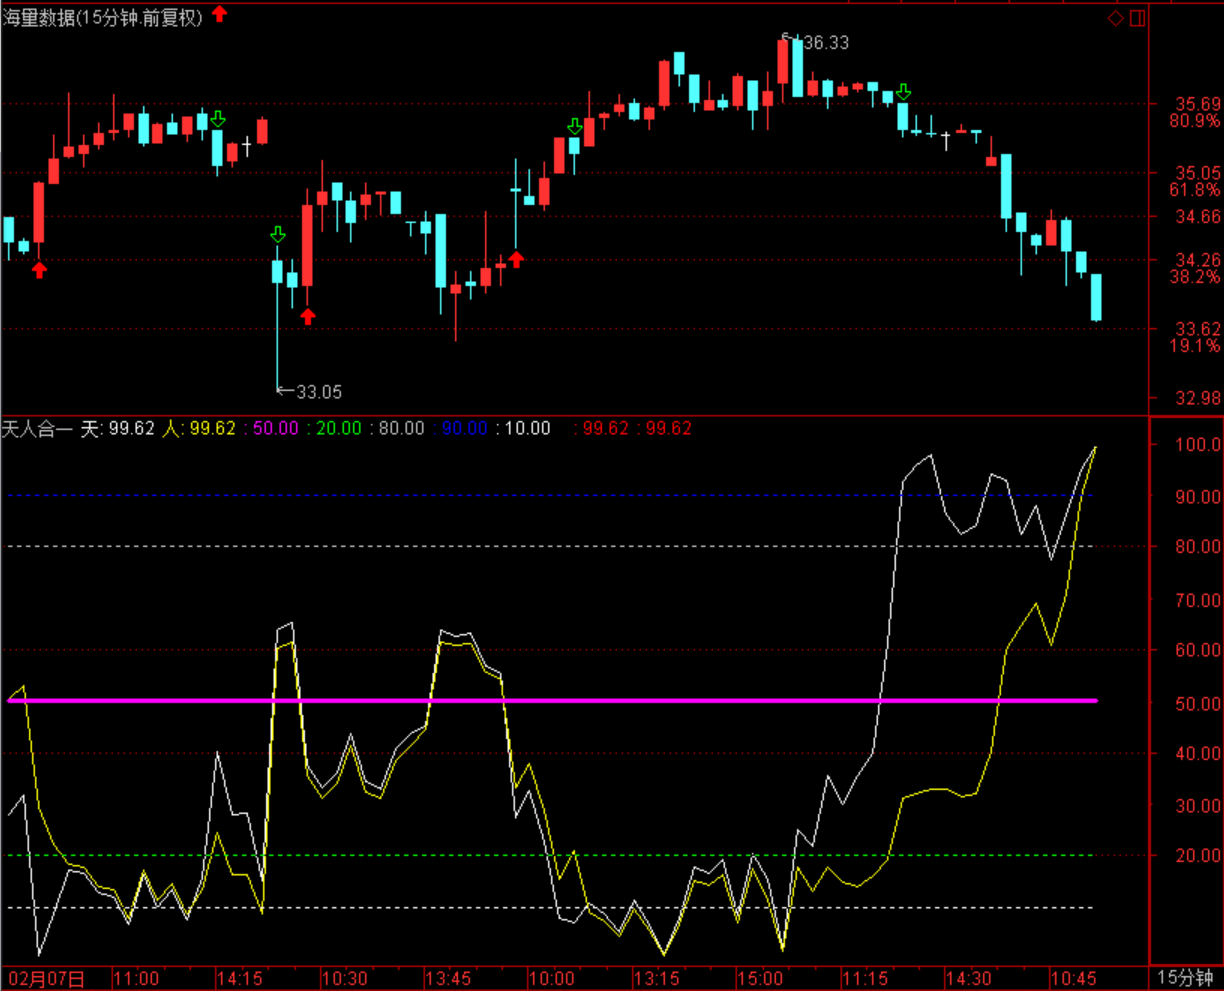This screenshot has height=991, width=1224.
Task: Click the 70.00 indicator axis label
Action: 1198,601
